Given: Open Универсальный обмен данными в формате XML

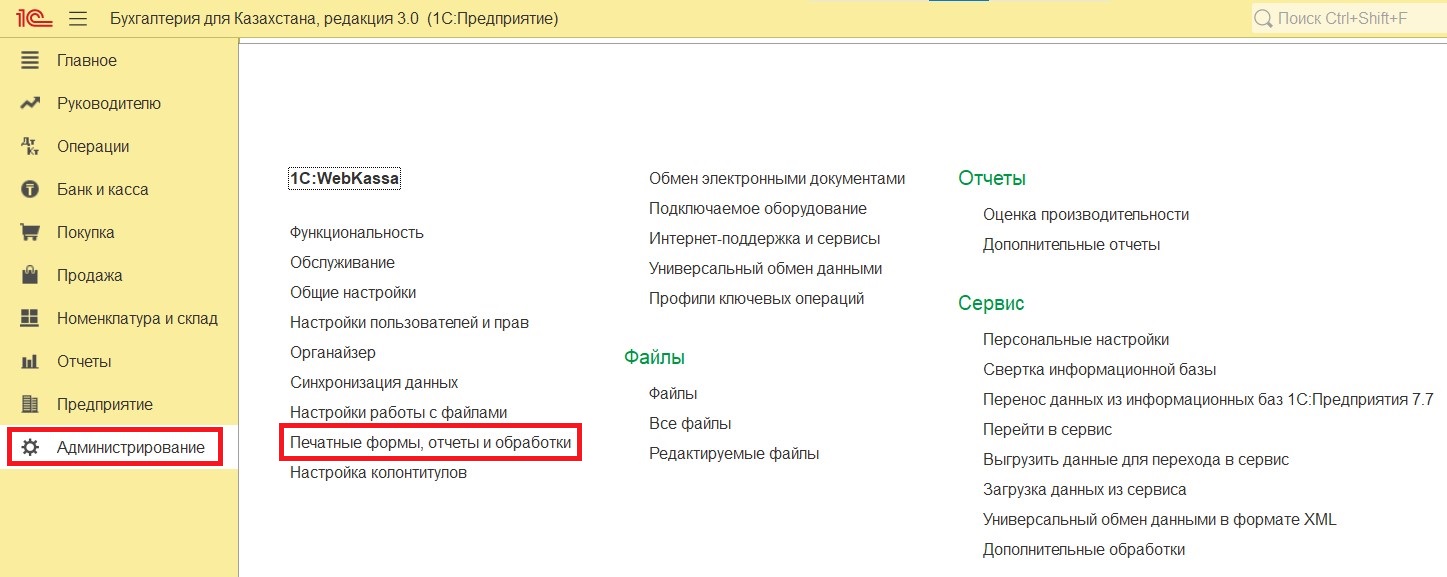Looking at the screenshot, I should coord(1160,519).
